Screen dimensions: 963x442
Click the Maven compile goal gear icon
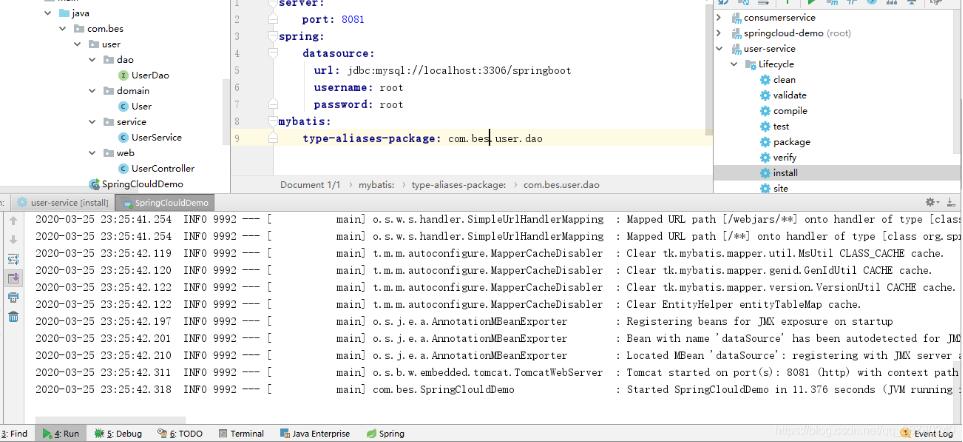[x=765, y=111]
